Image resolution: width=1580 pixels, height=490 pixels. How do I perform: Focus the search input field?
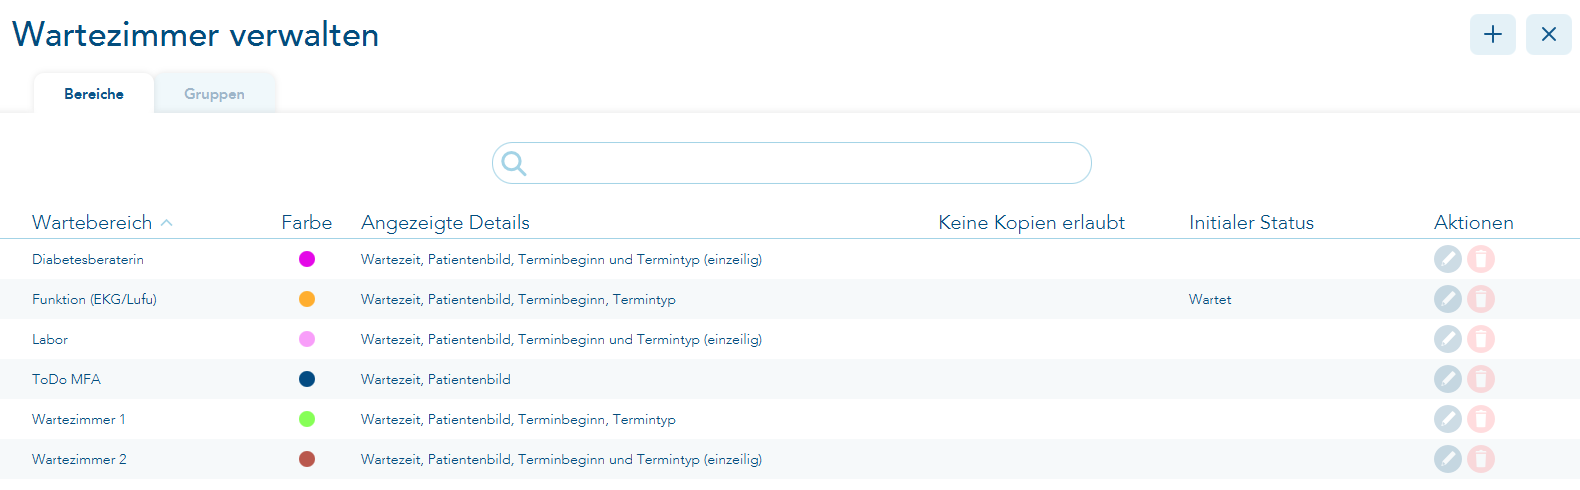point(800,163)
